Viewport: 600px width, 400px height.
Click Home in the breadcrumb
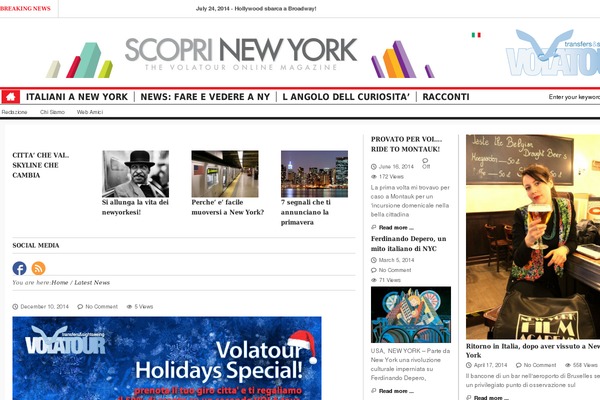[60, 282]
